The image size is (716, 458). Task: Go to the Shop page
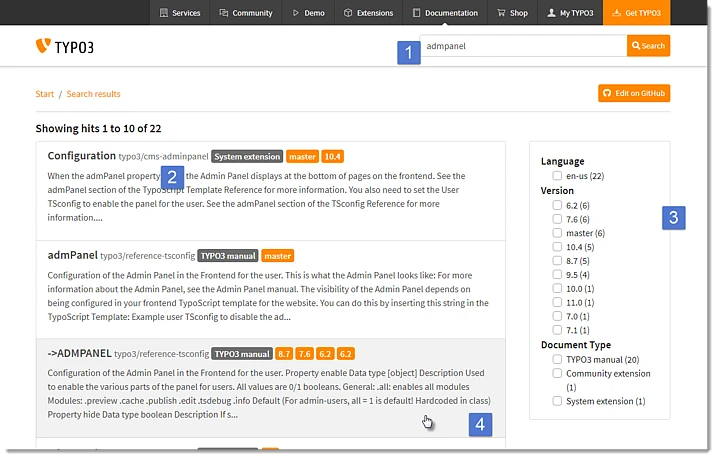point(511,13)
